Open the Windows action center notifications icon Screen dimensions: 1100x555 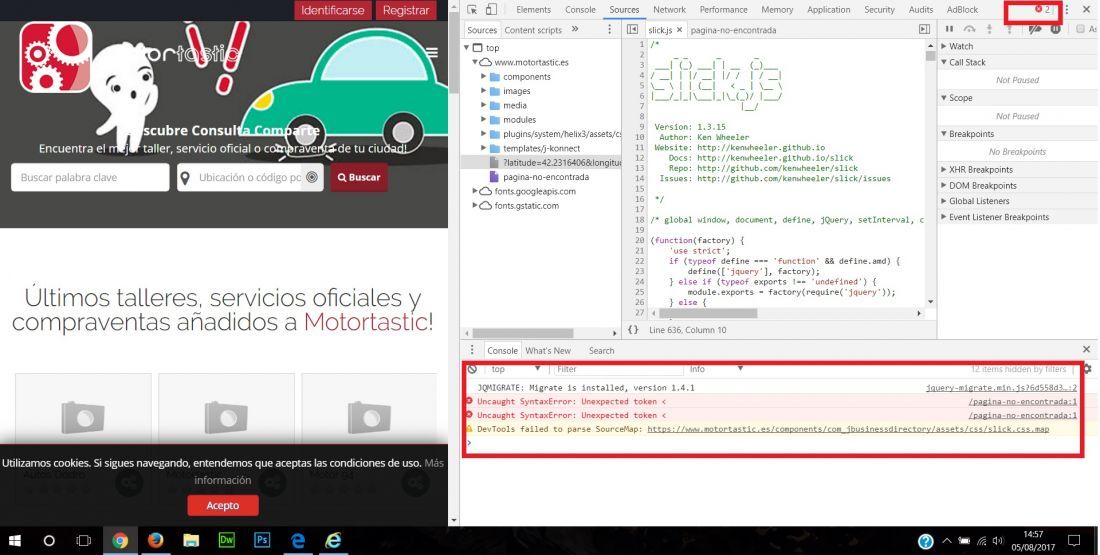pos(1073,541)
